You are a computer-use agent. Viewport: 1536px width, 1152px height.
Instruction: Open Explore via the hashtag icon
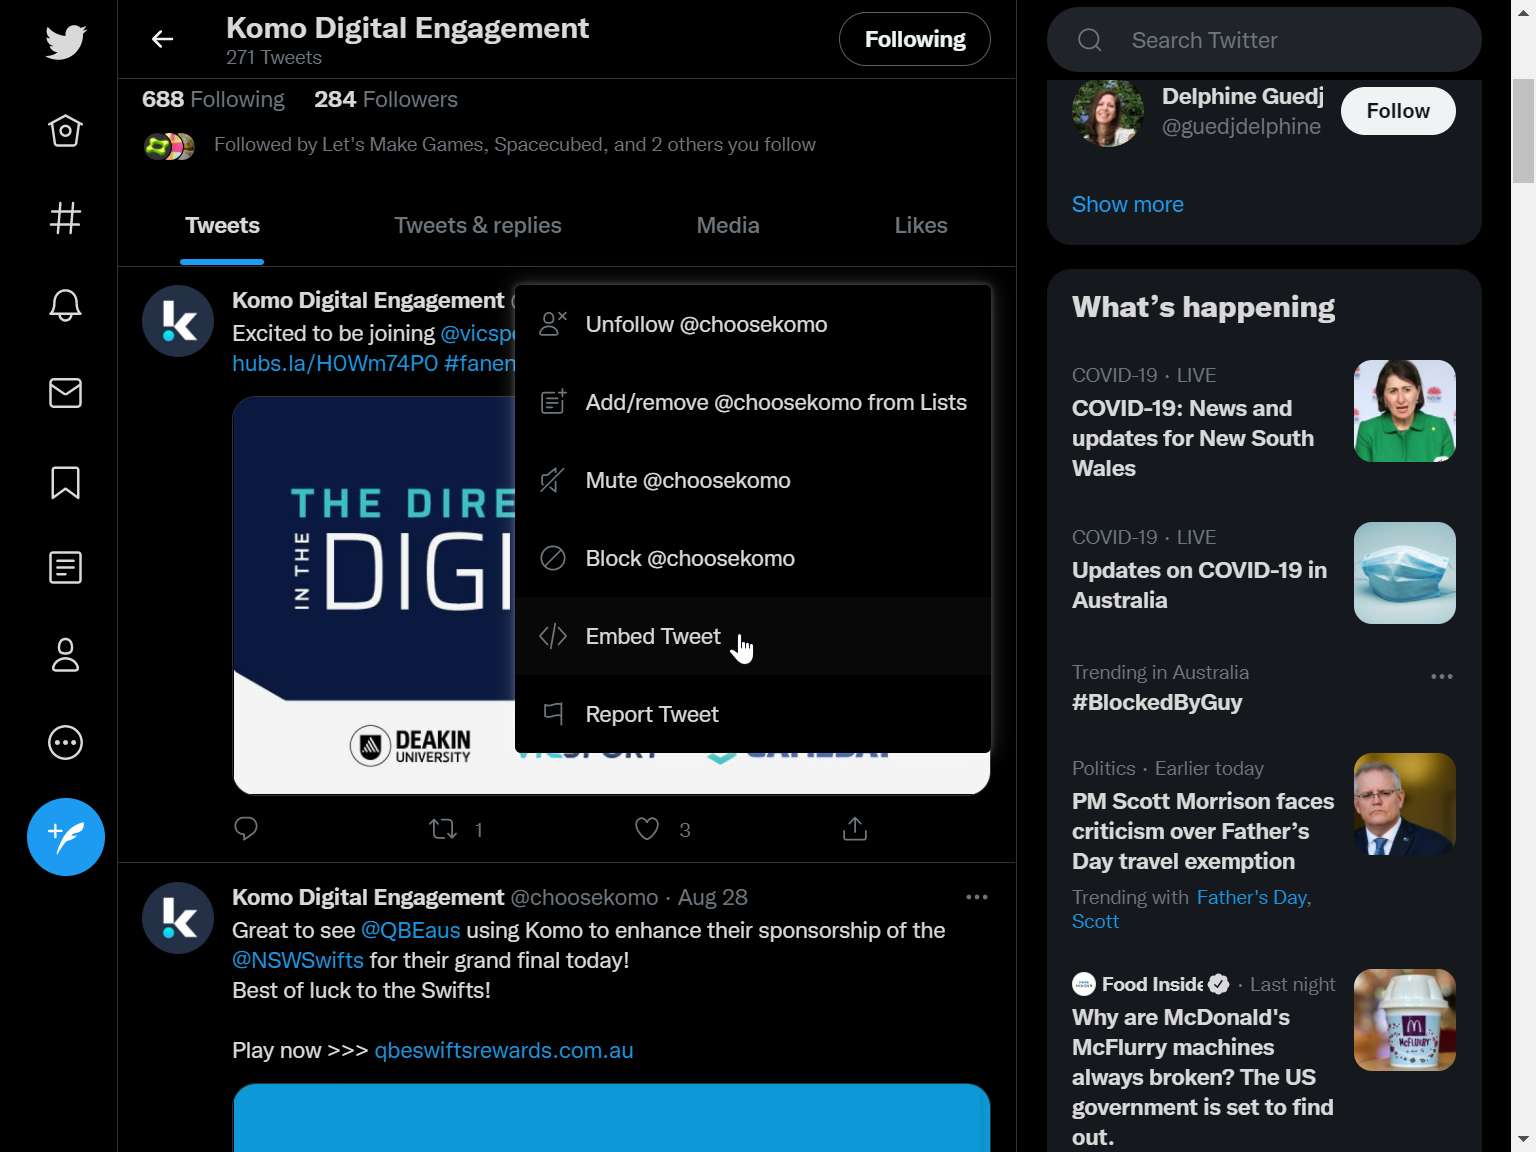[65, 218]
